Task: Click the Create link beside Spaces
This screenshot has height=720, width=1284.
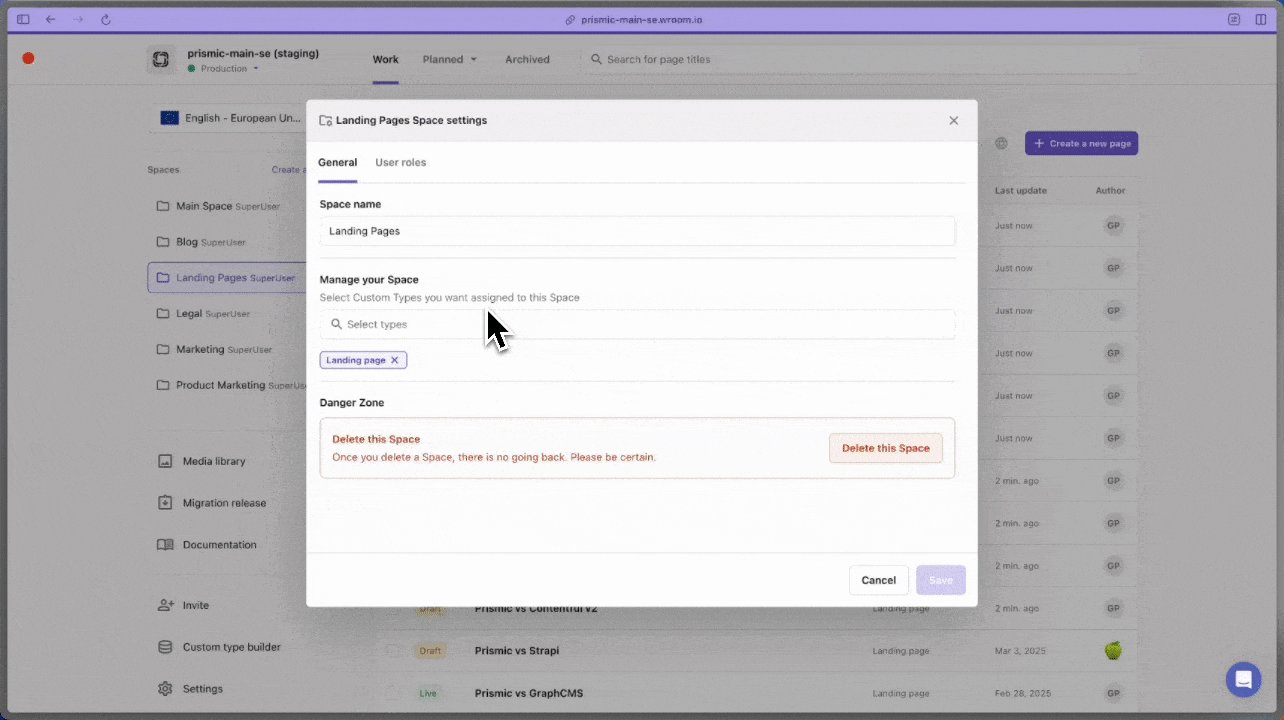Action: coord(288,170)
